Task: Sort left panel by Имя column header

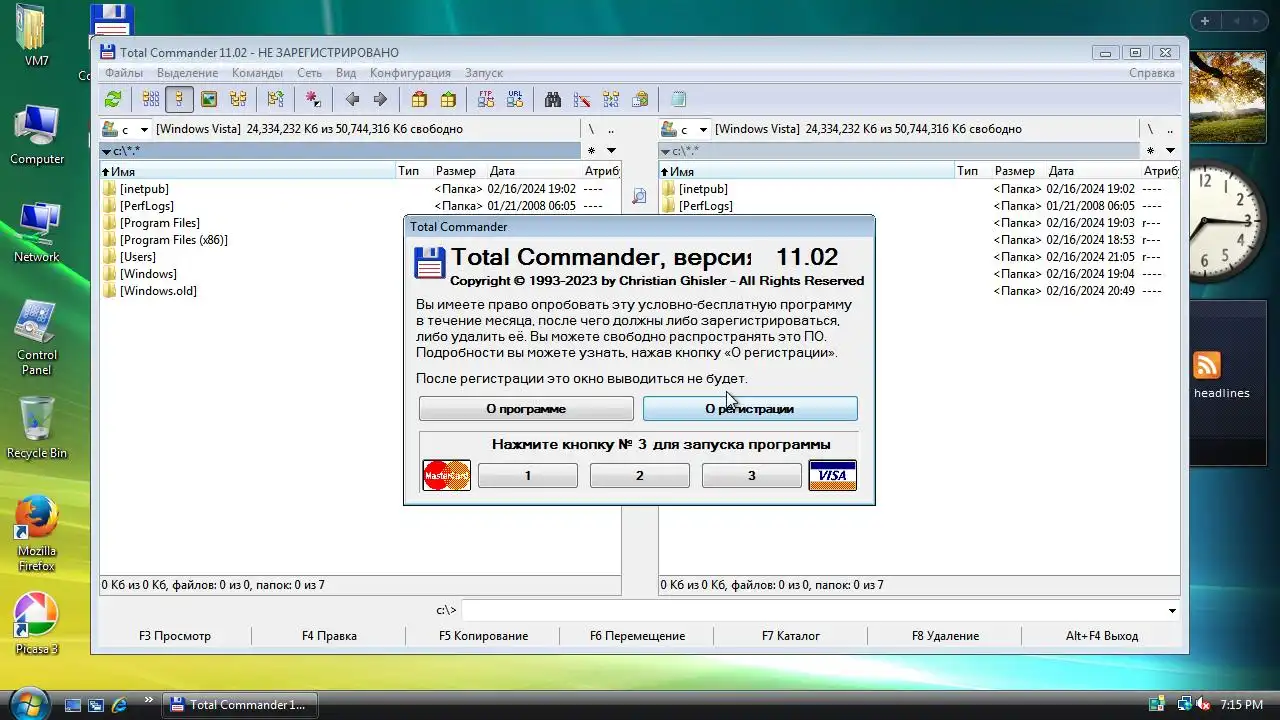Action: [247, 171]
